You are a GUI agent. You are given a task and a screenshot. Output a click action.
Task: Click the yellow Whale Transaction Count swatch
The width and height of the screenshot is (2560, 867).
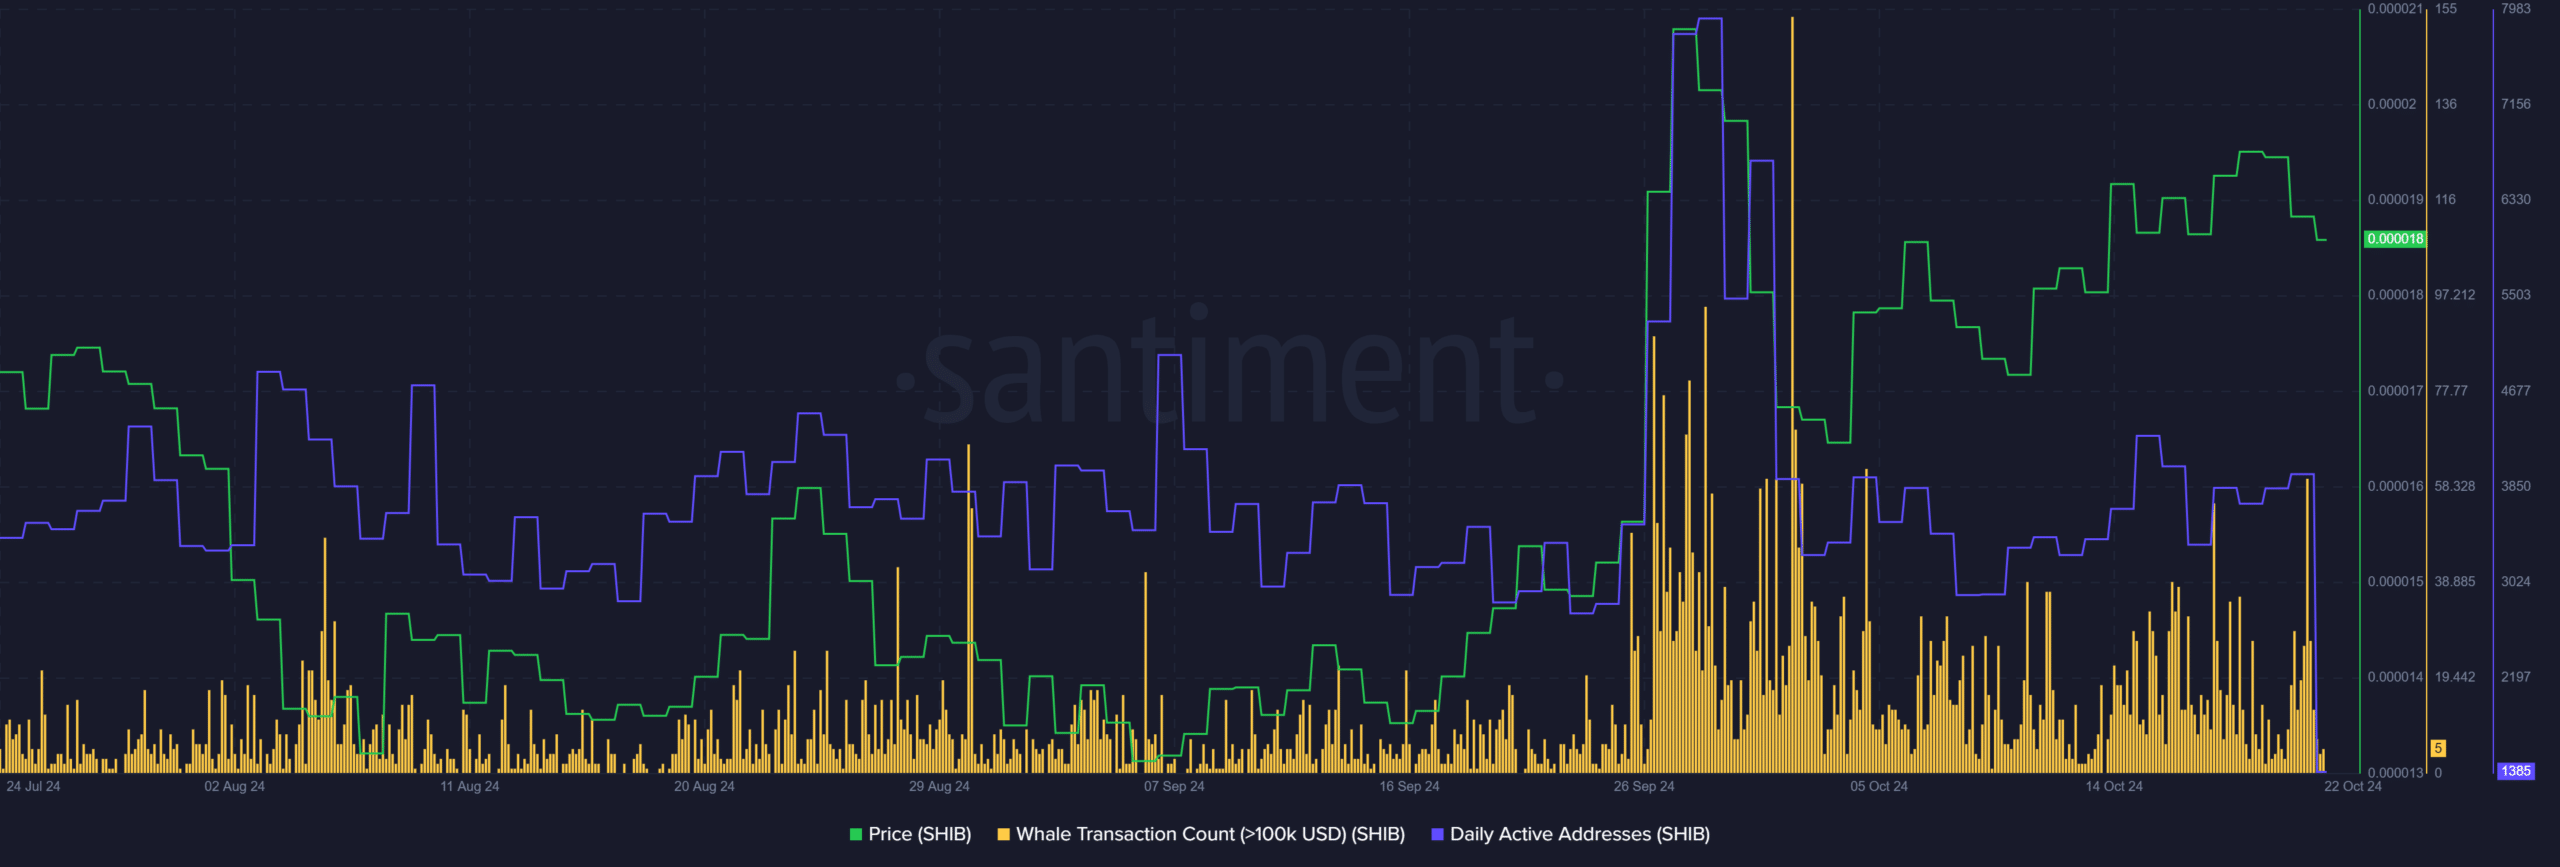(1004, 834)
